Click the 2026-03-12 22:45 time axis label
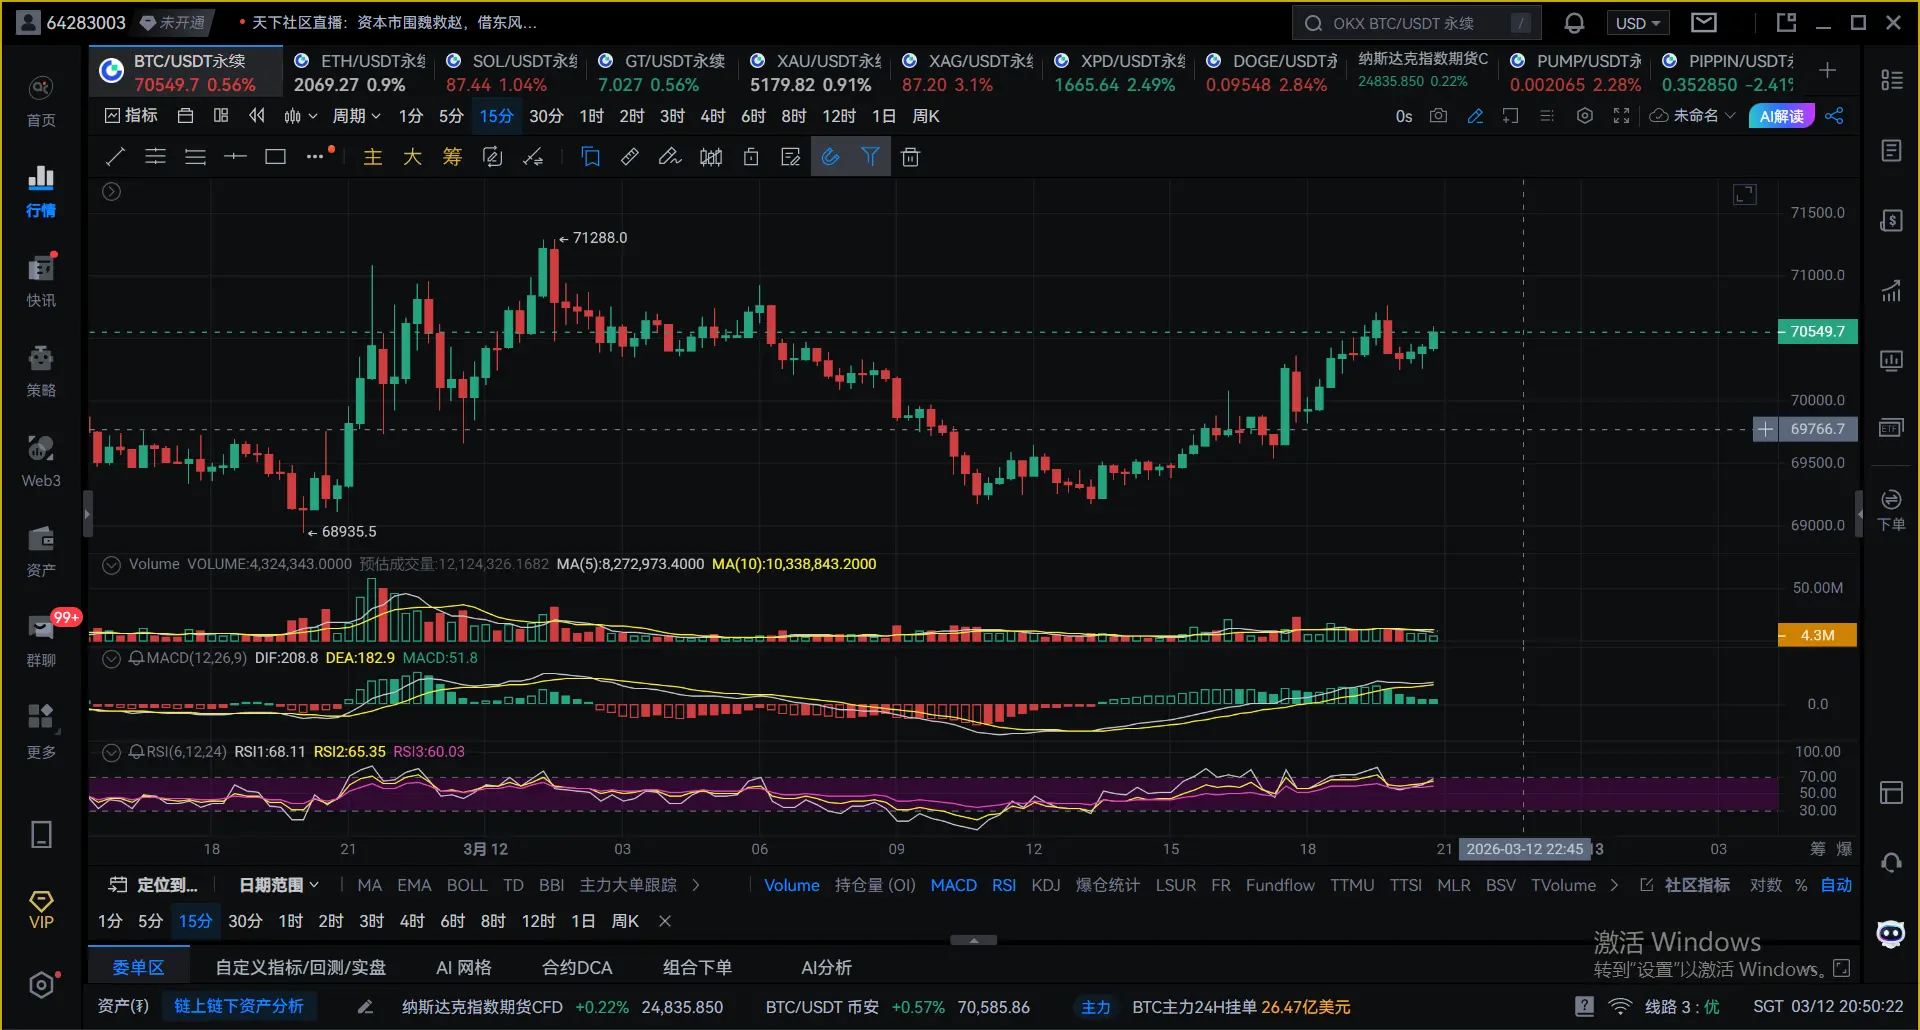This screenshot has width=1920, height=1030. (x=1525, y=849)
